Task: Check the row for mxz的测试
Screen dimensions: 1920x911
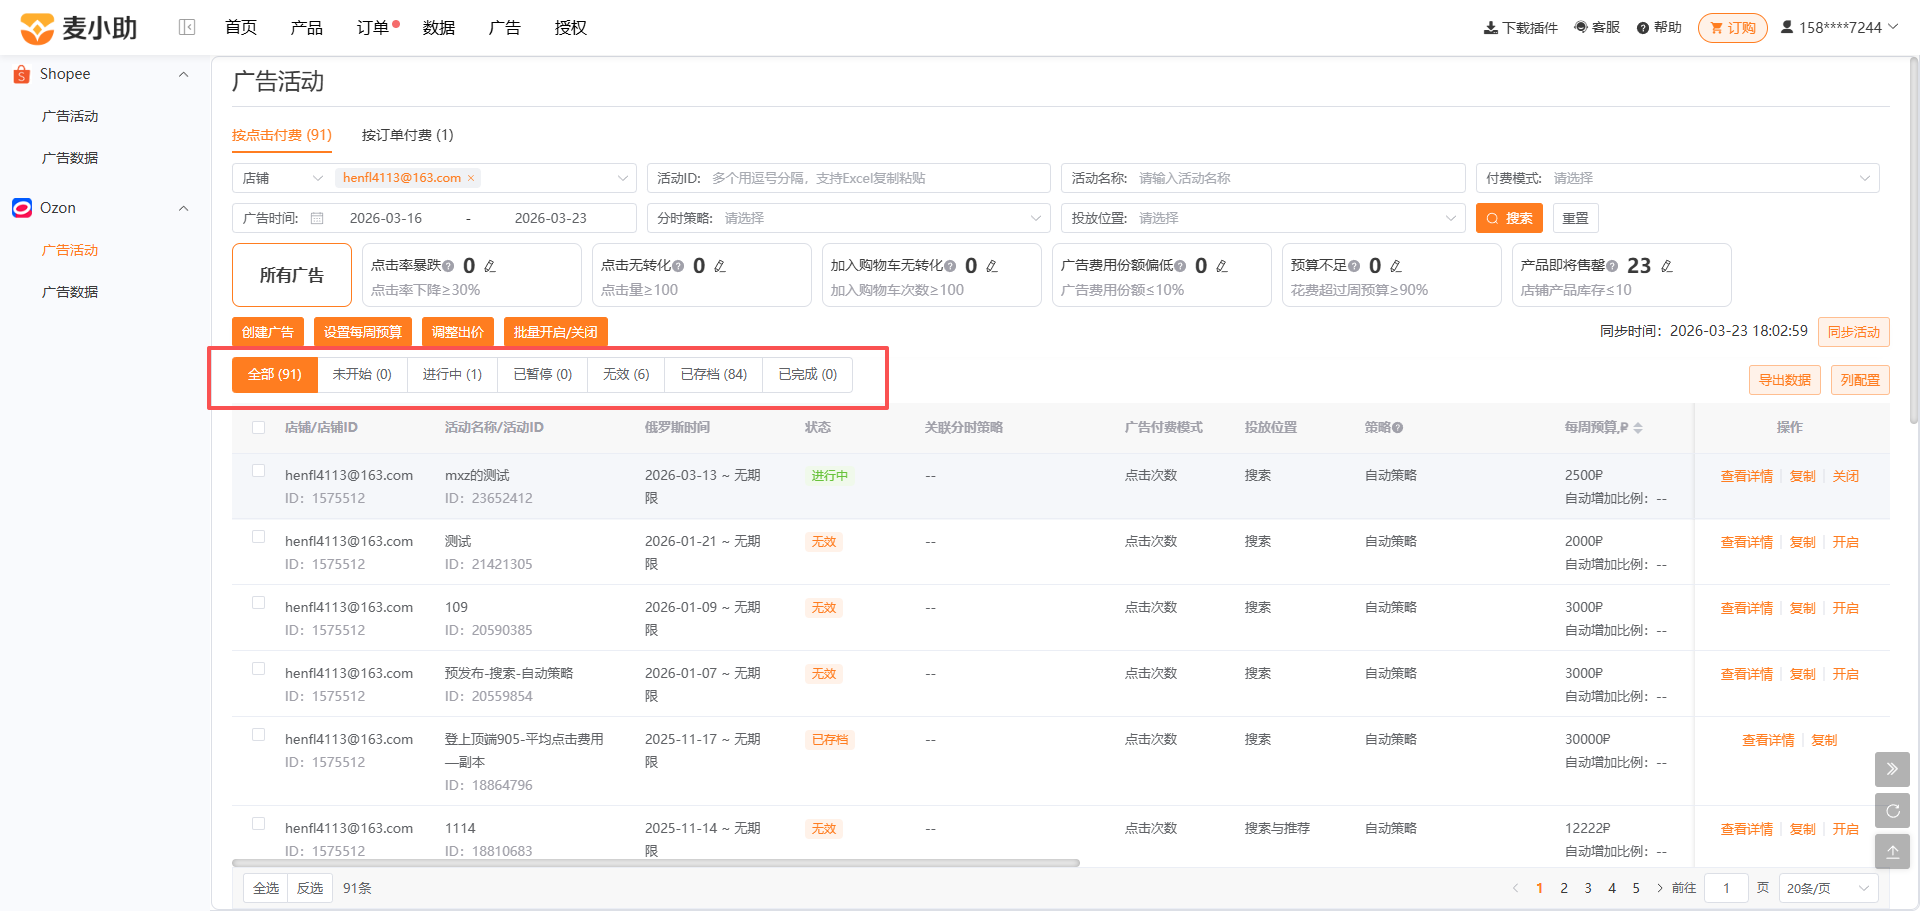Action: click(x=259, y=470)
